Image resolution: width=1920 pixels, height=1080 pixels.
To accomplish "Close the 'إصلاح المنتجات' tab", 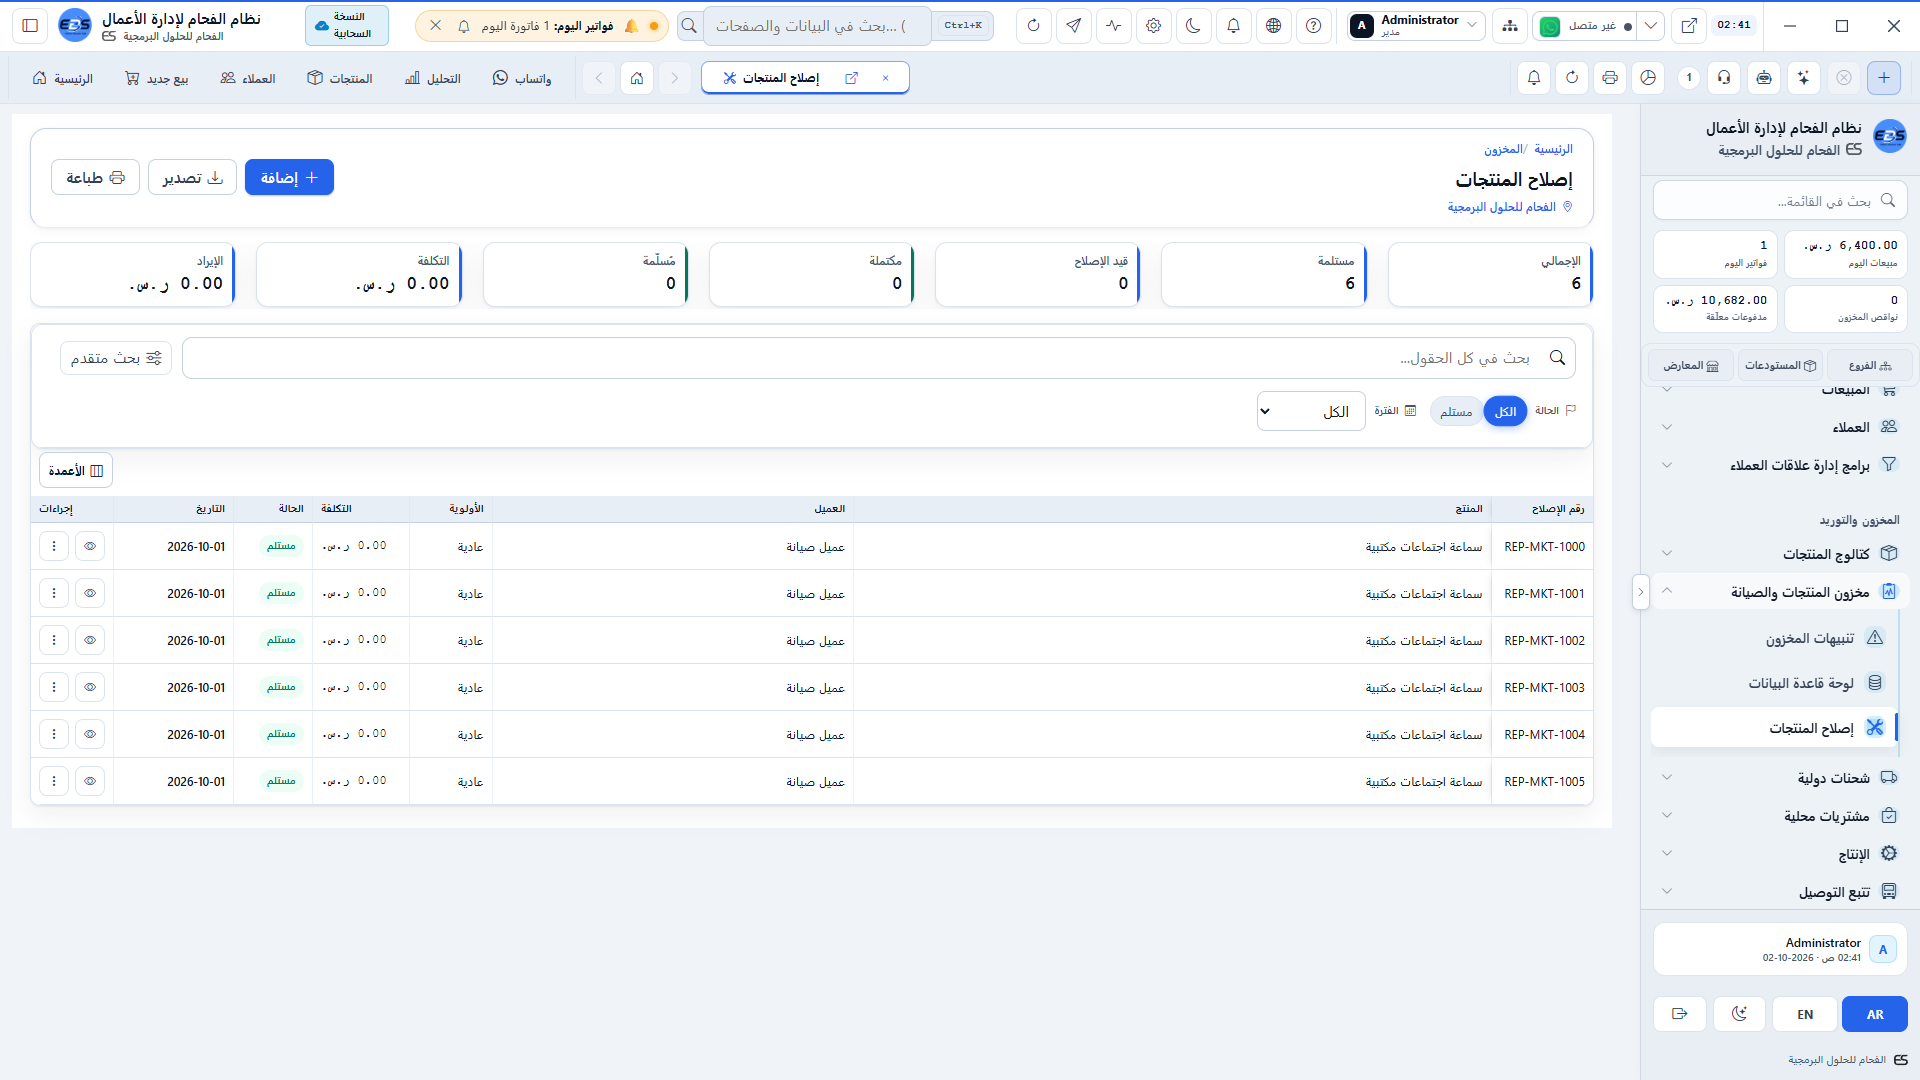I will [x=885, y=78].
